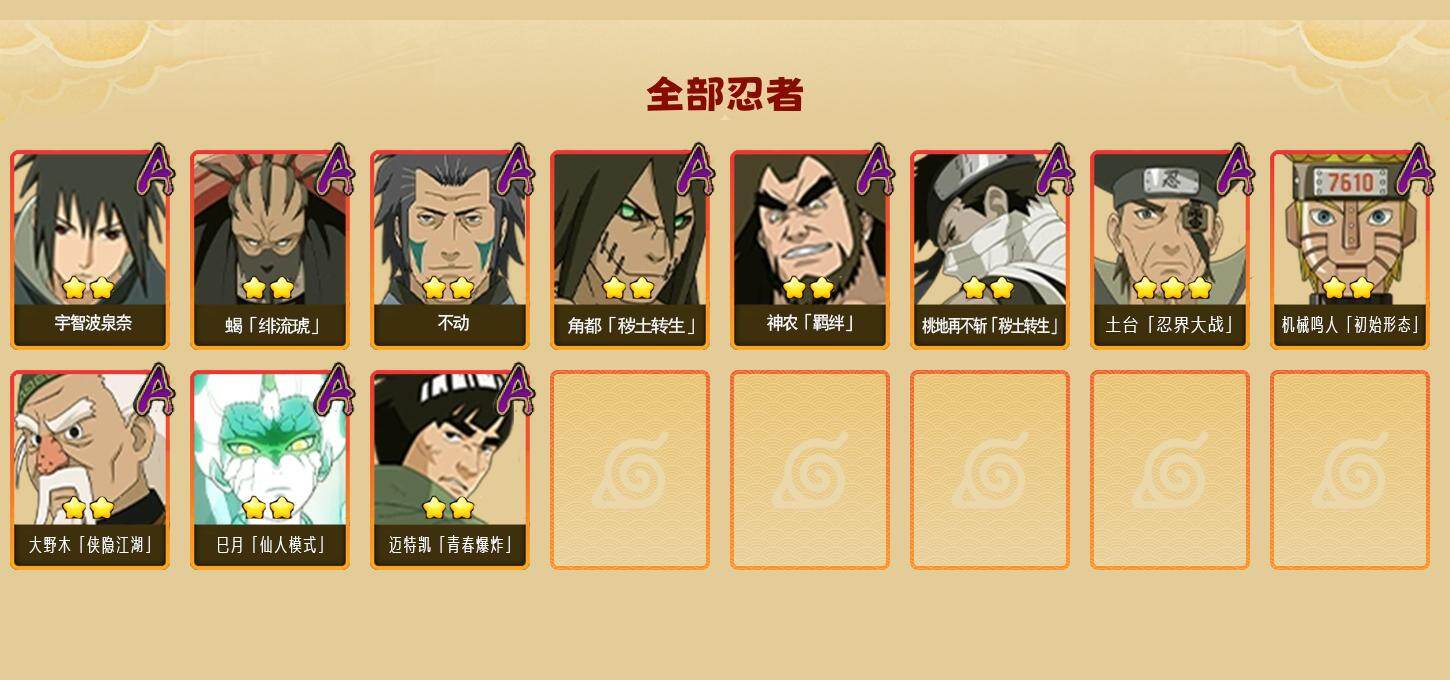Click the last empty leaf-symbol slot
This screenshot has width=1450, height=680.
coord(1350,469)
